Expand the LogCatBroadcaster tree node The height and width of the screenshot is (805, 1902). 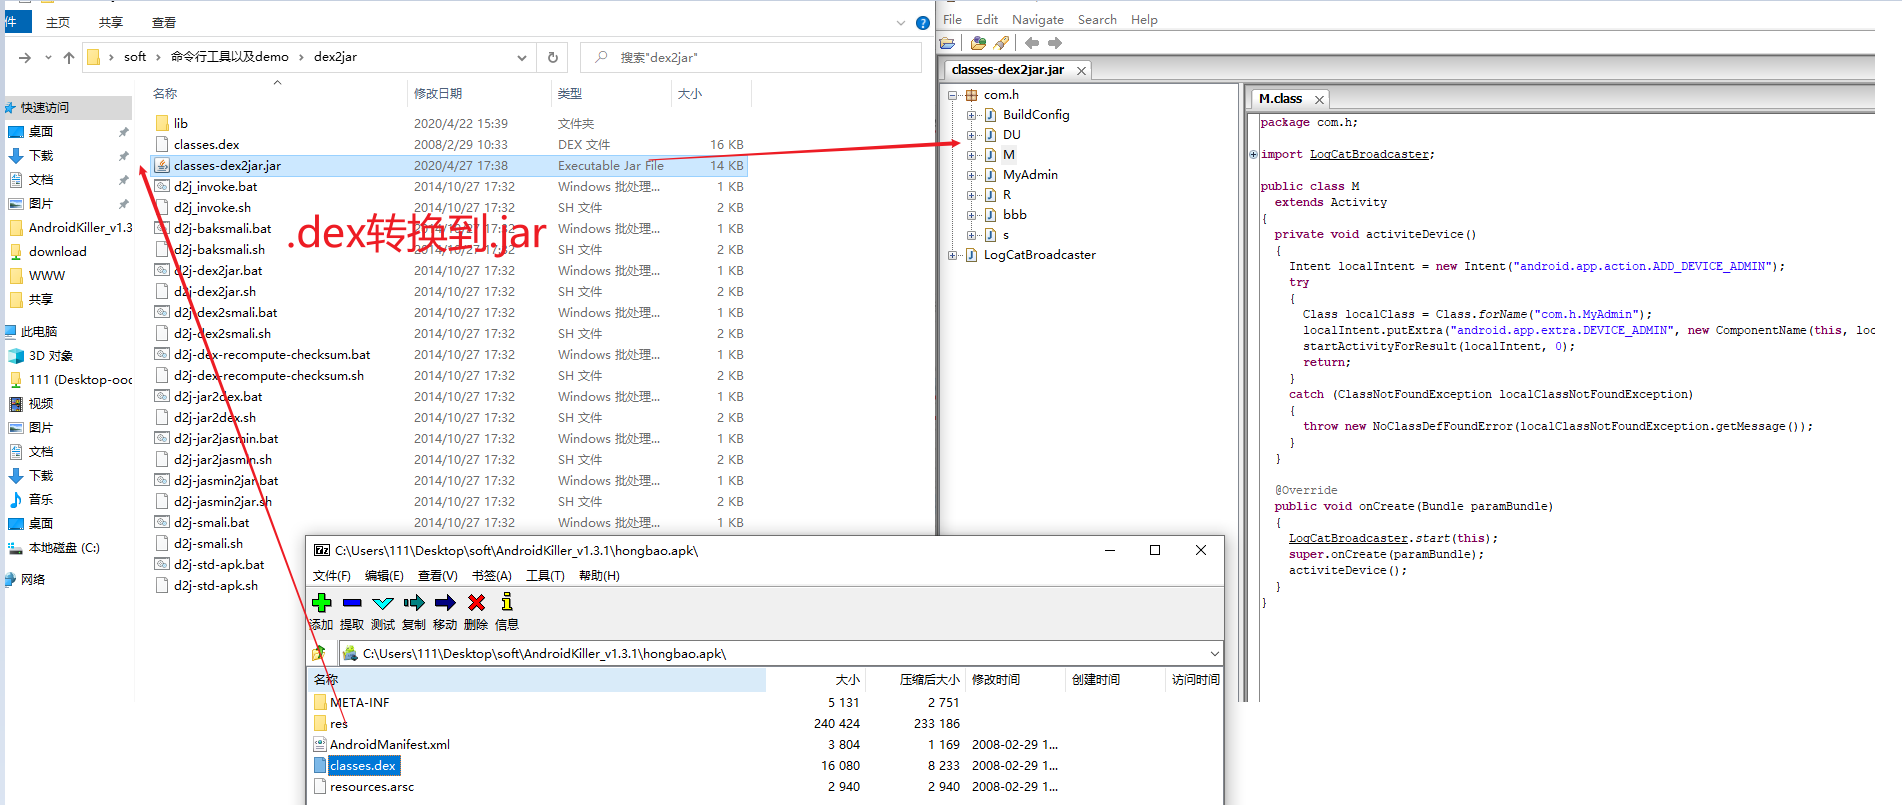(952, 255)
